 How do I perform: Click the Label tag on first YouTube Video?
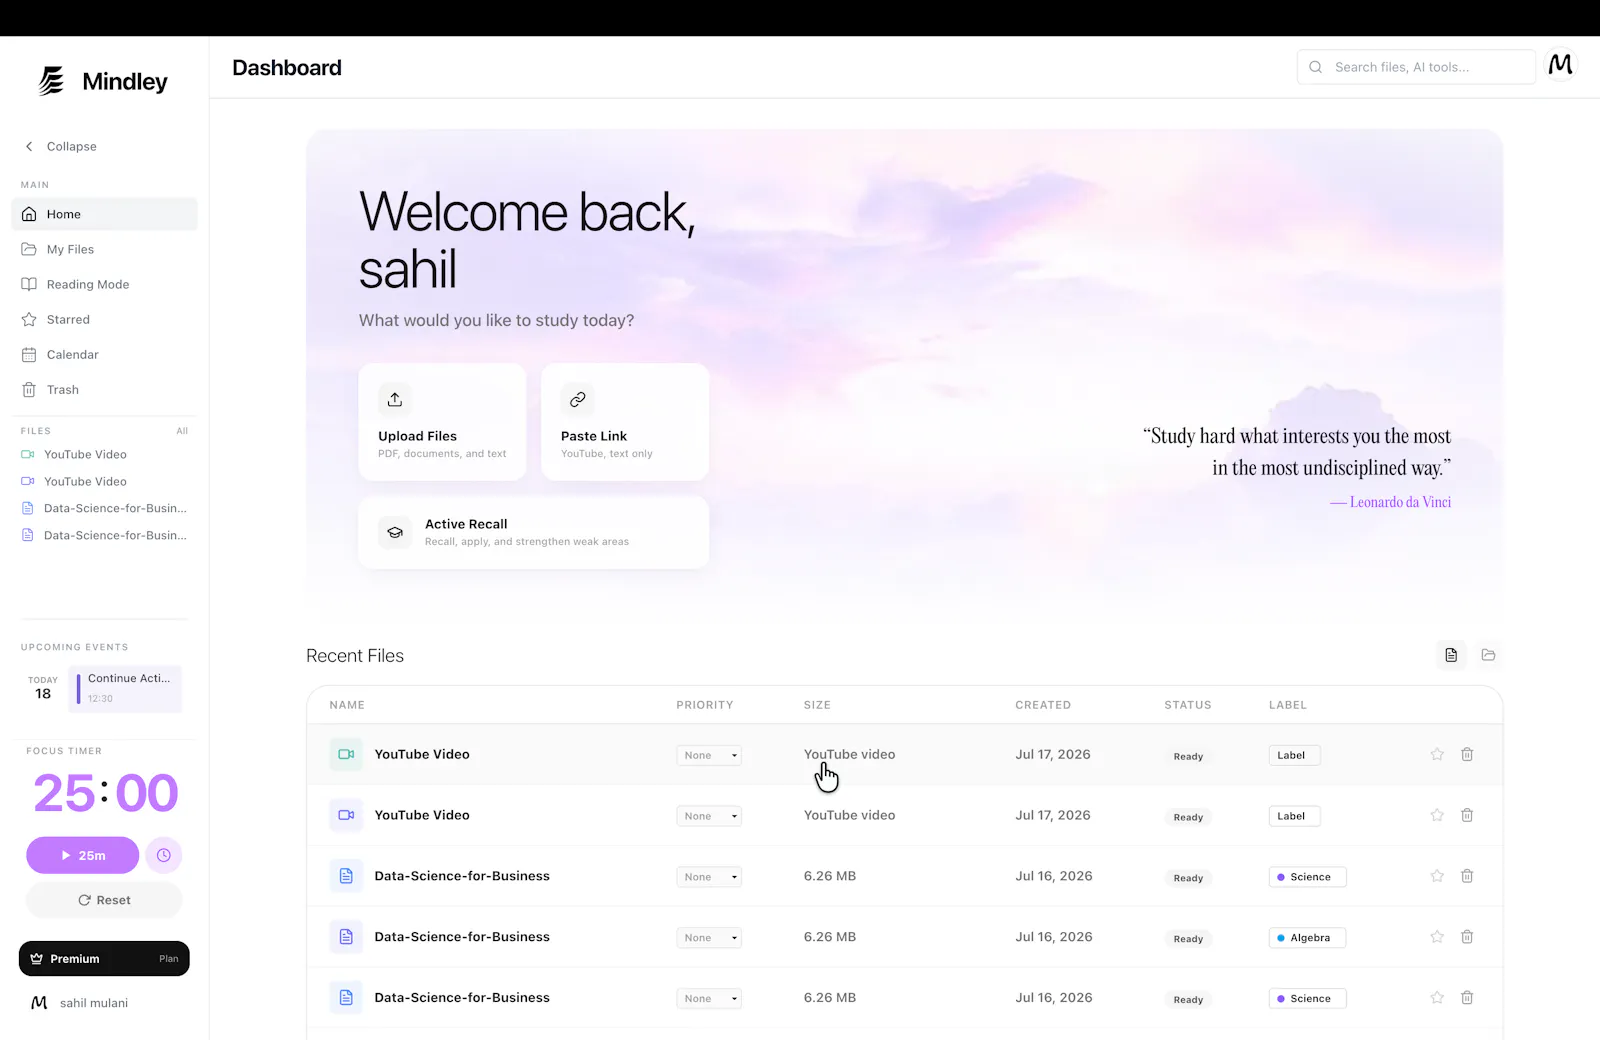(1294, 755)
